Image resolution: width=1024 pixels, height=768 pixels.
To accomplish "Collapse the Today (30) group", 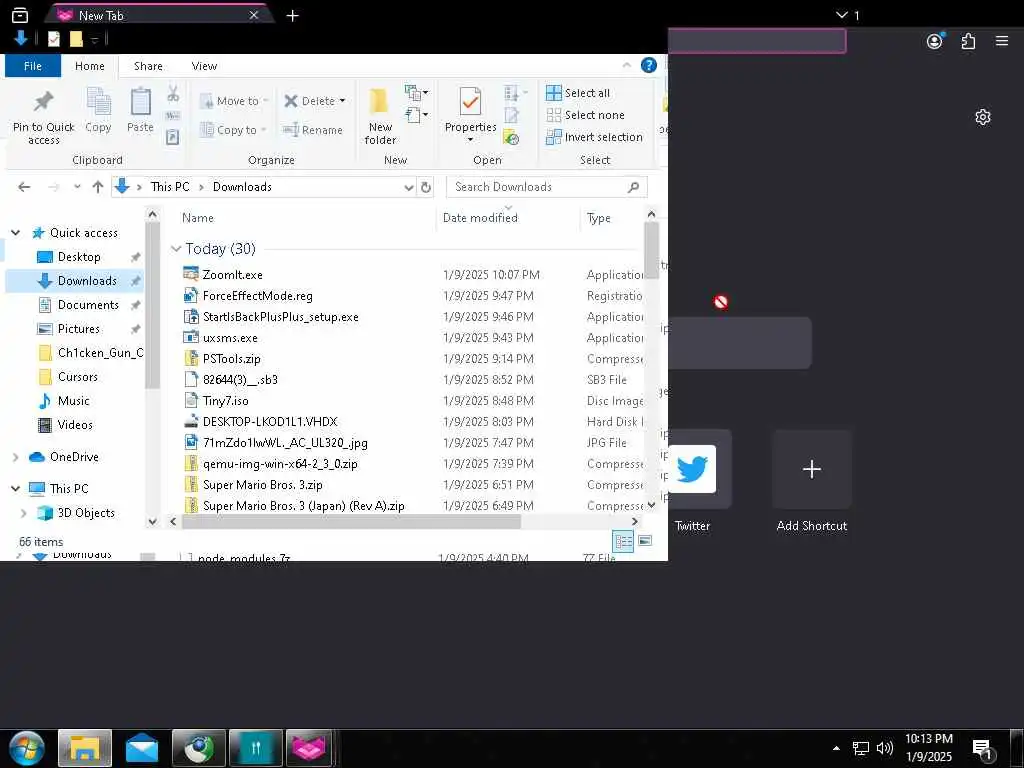I will click(x=176, y=249).
